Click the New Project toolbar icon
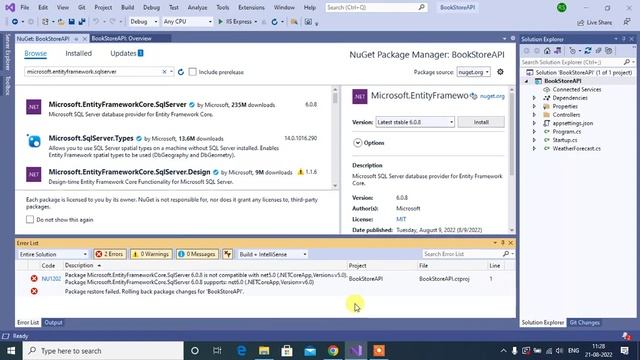 (x=45, y=22)
